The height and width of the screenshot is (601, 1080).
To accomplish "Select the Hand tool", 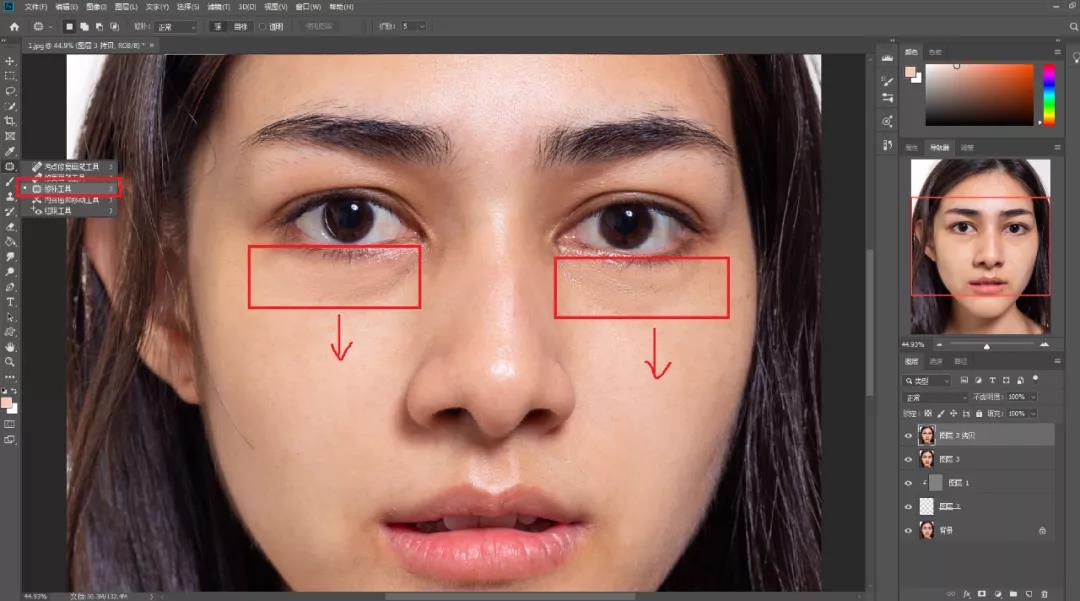I will pos(10,346).
